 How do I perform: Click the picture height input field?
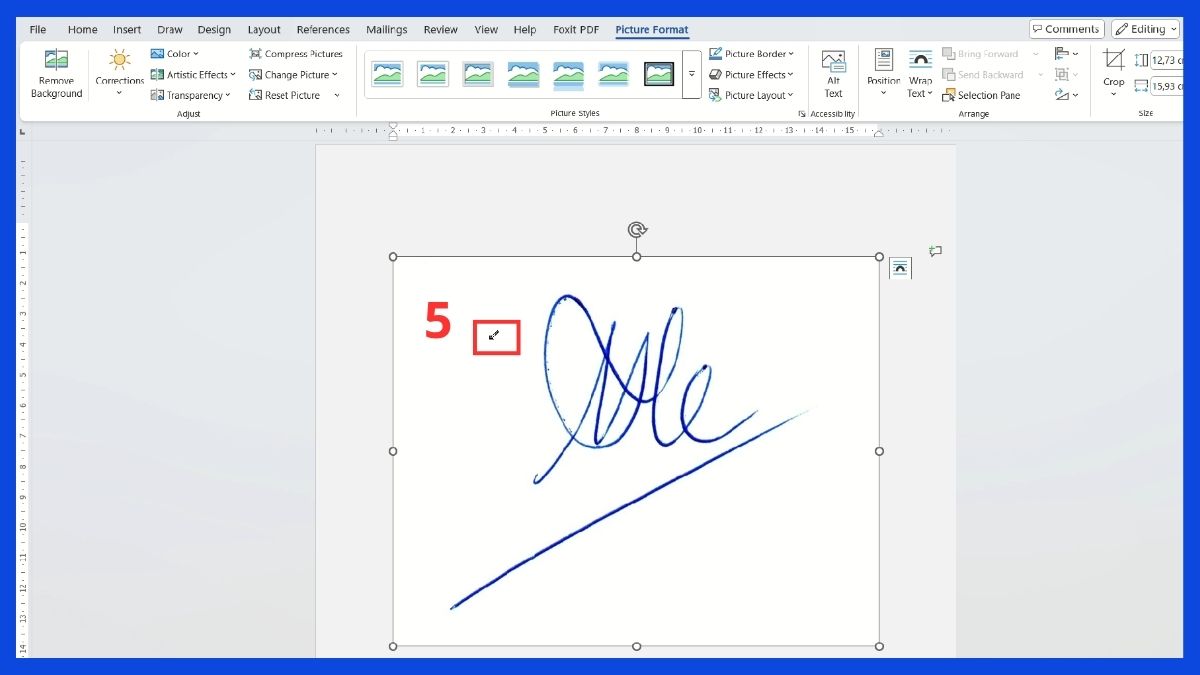[1165, 60]
